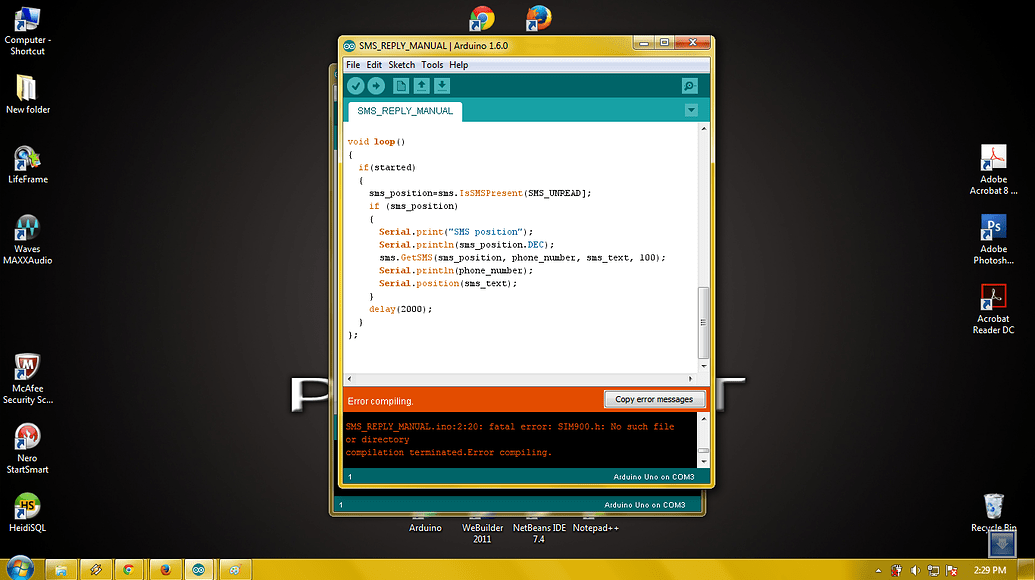Select the New folder desktop icon
Image resolution: width=1035 pixels, height=580 pixels.
click(x=28, y=94)
